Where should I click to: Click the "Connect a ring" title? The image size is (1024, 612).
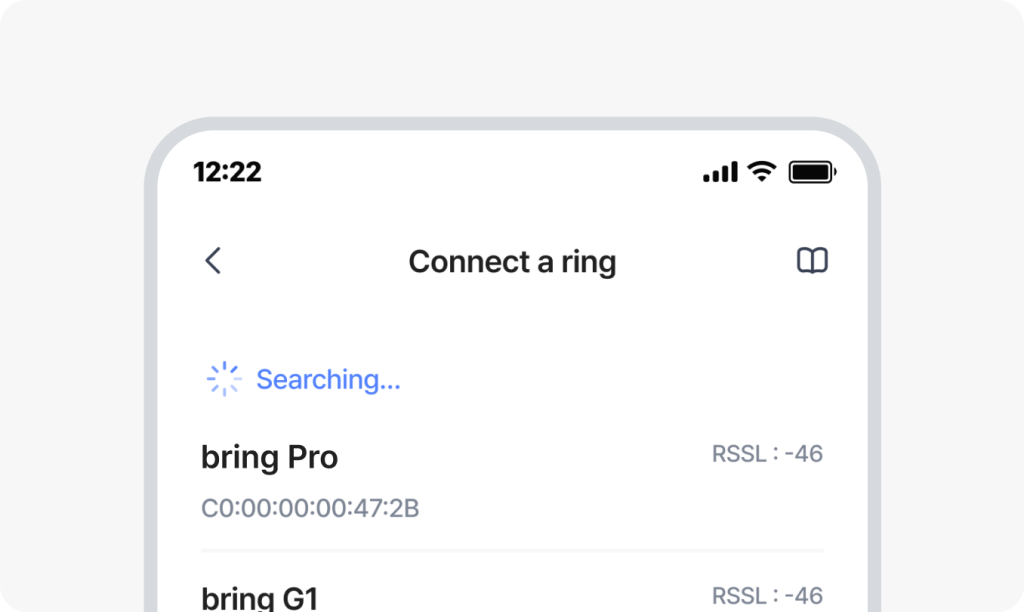(512, 262)
